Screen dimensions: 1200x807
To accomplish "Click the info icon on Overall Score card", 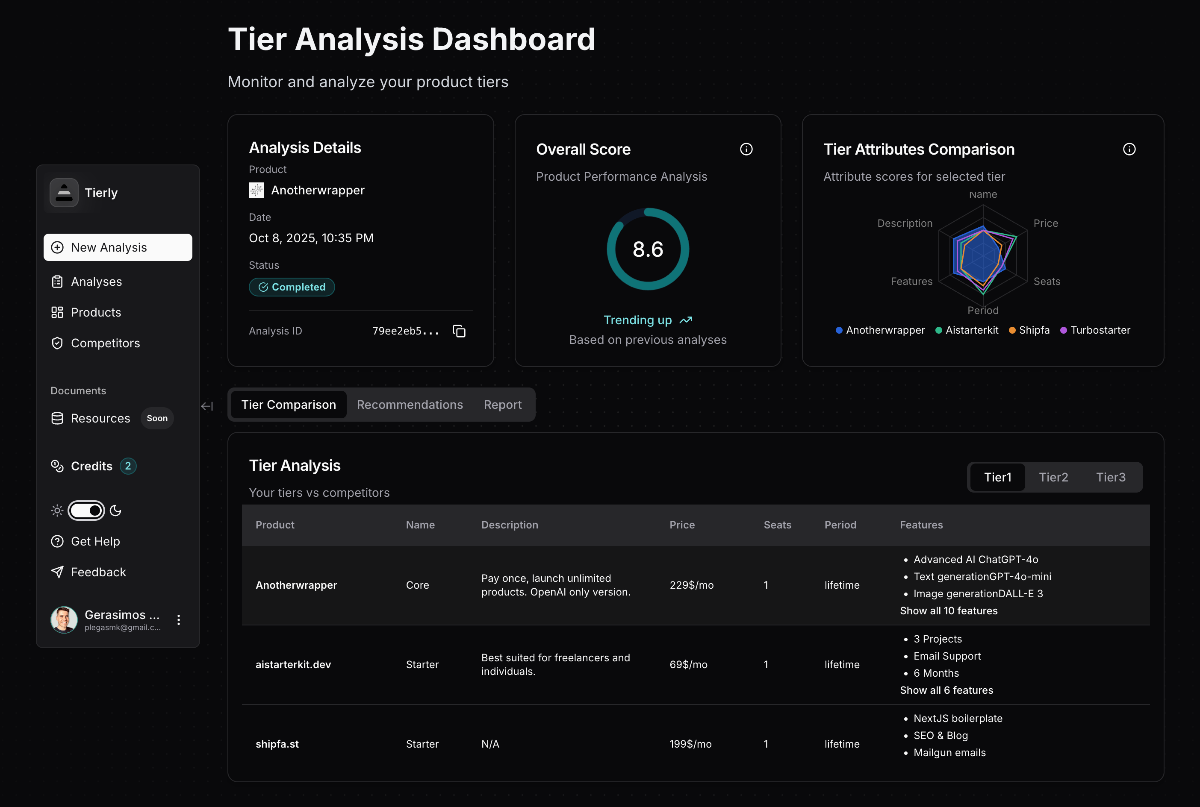I will pos(746,148).
